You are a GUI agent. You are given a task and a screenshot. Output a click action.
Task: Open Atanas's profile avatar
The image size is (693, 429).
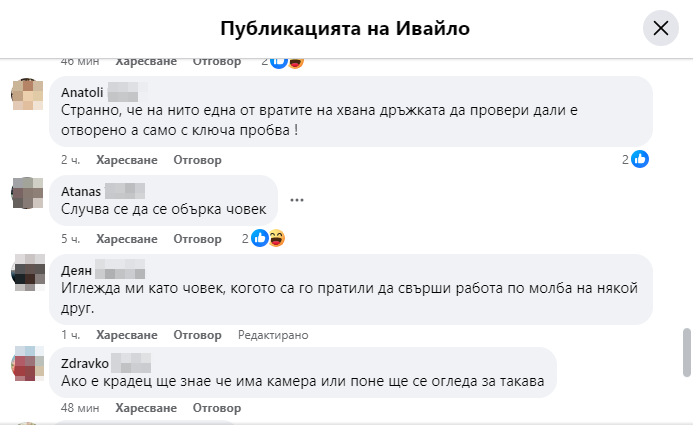(x=25, y=193)
